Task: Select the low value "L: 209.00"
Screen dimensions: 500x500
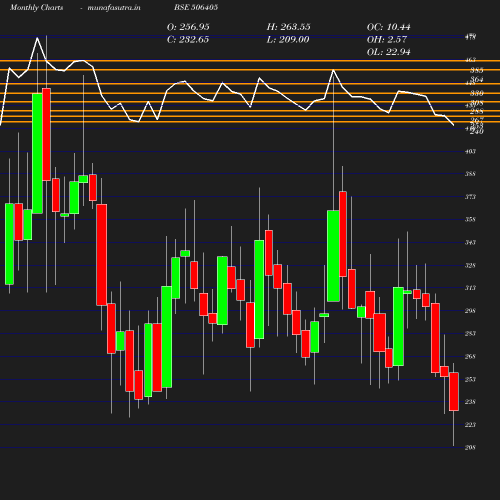Action: (x=288, y=40)
